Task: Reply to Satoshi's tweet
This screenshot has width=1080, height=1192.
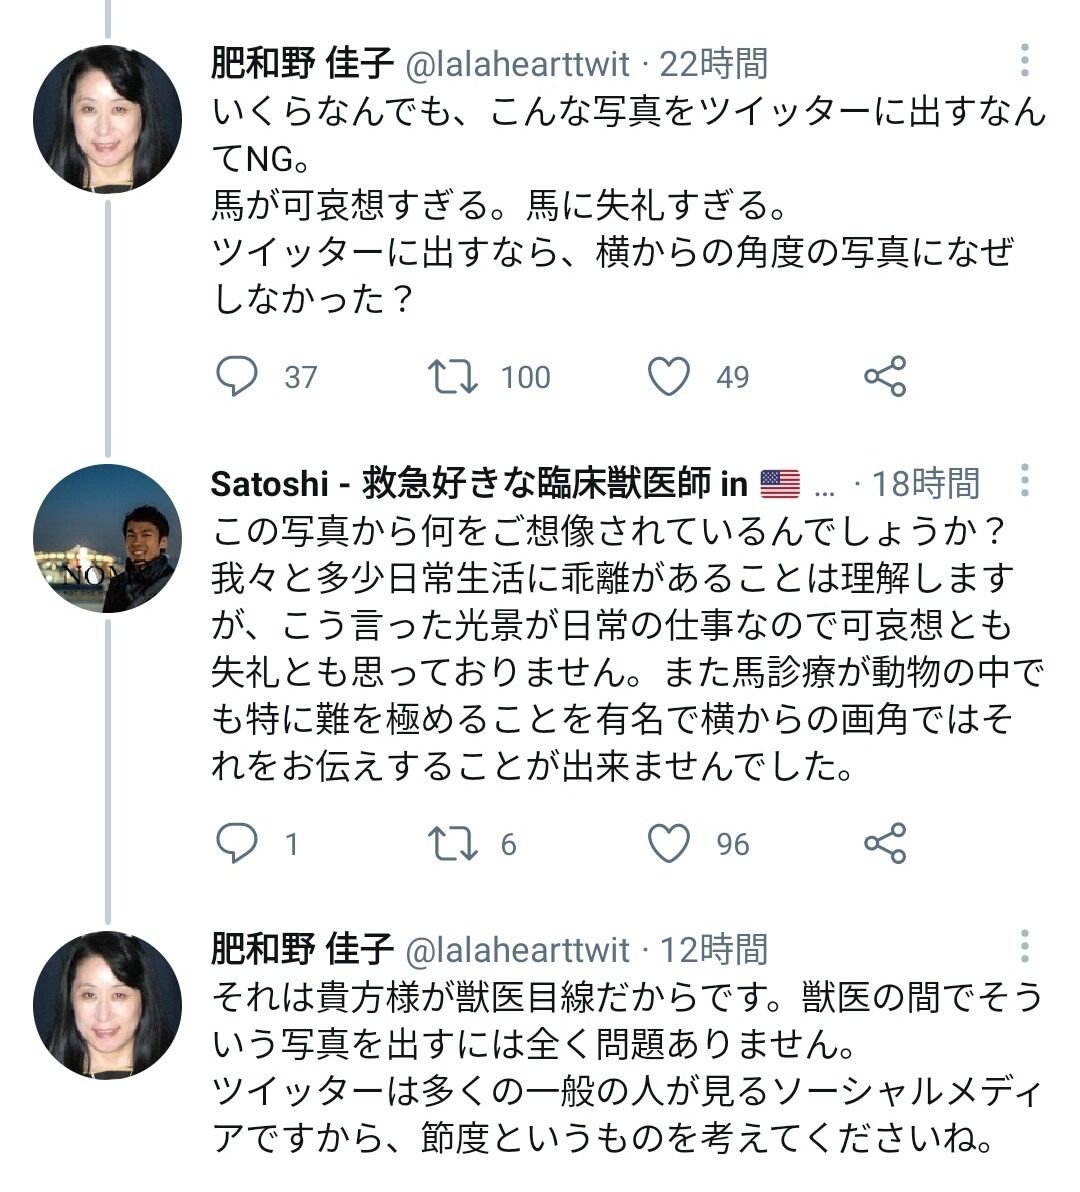Action: tap(238, 844)
